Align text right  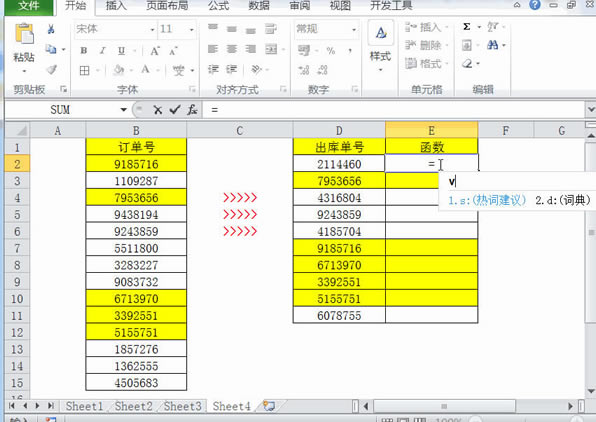(x=250, y=49)
